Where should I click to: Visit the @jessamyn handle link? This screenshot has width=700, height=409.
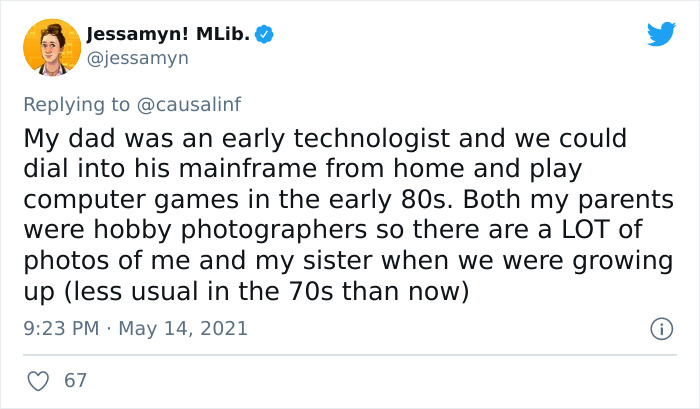click(138, 58)
